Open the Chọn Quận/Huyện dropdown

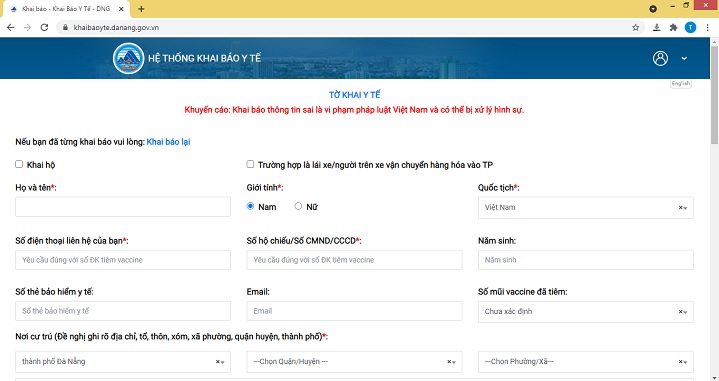pyautogui.click(x=354, y=362)
